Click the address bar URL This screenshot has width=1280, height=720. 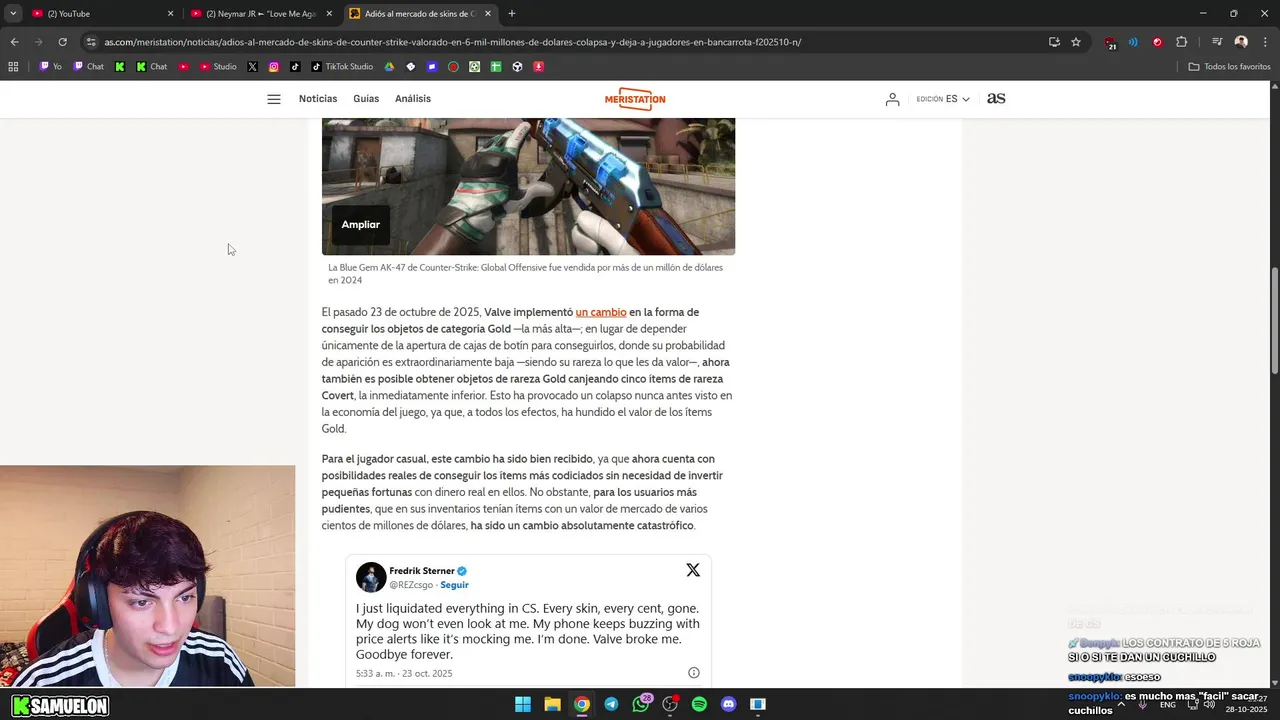pyautogui.click(x=453, y=42)
